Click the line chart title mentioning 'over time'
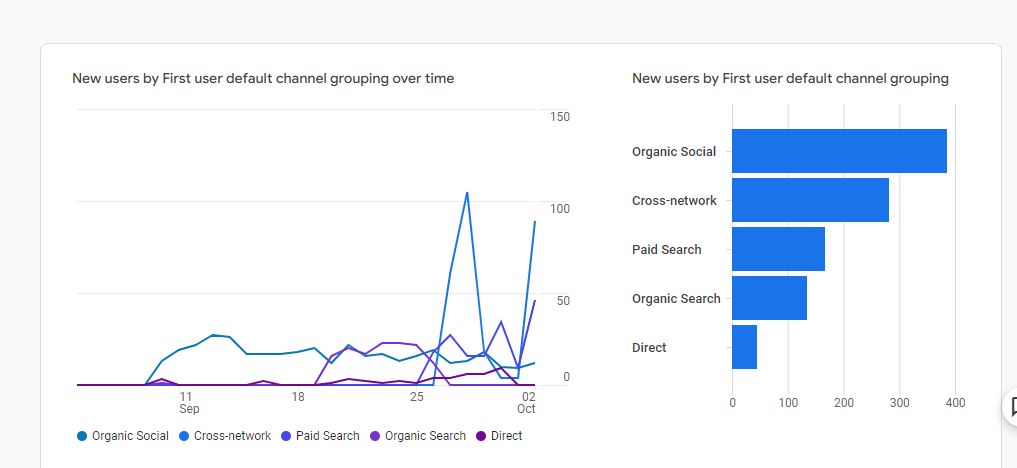1017x468 pixels. point(263,78)
